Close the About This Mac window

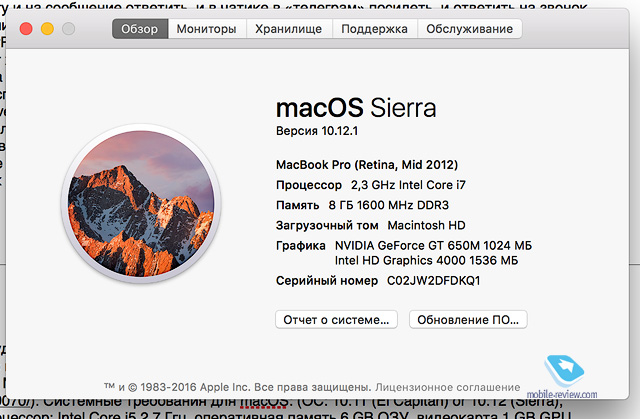[26, 29]
